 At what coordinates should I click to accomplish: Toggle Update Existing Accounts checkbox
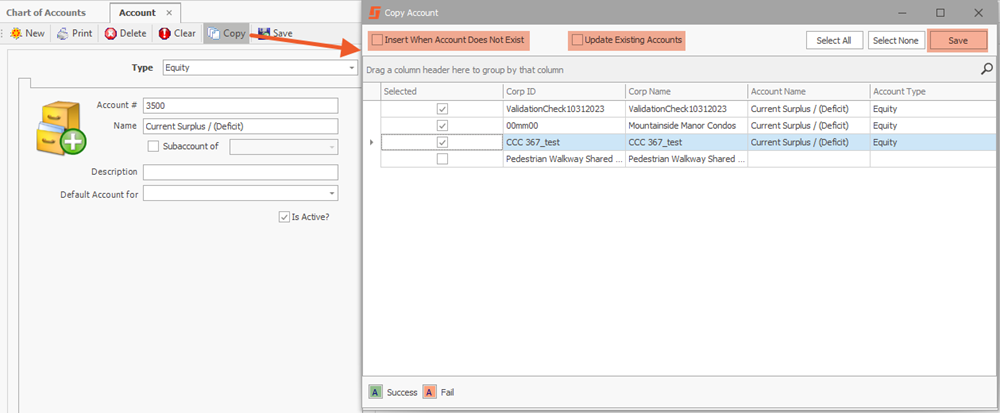pos(577,40)
